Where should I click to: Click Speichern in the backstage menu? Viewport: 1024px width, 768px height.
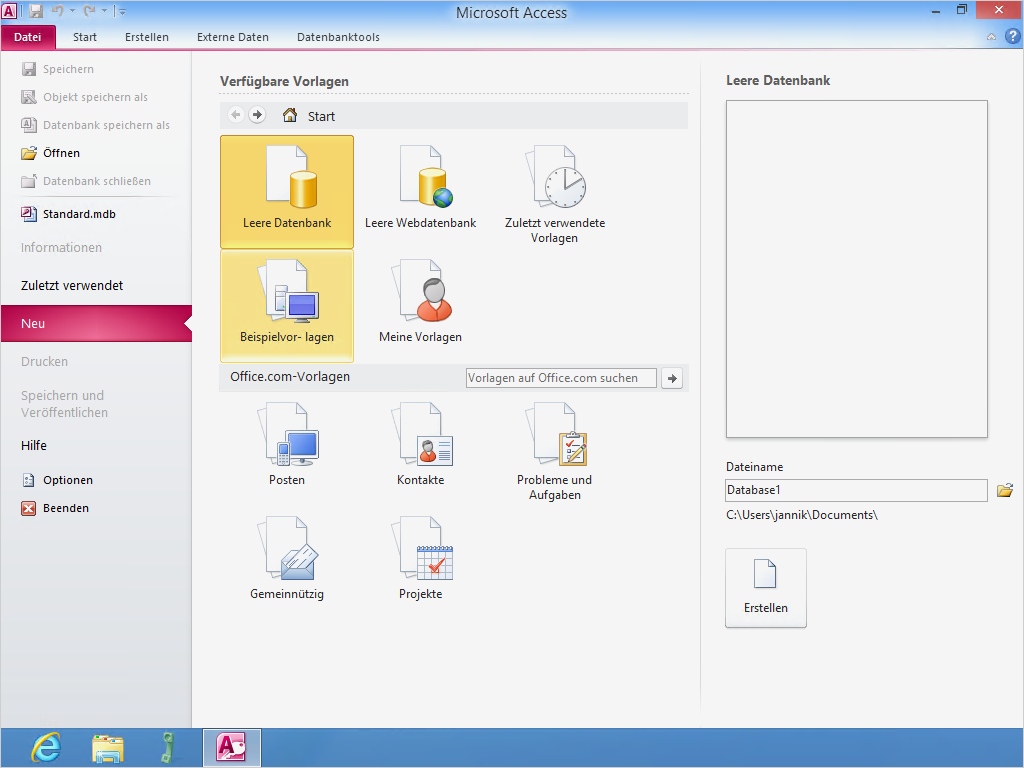tap(57, 69)
